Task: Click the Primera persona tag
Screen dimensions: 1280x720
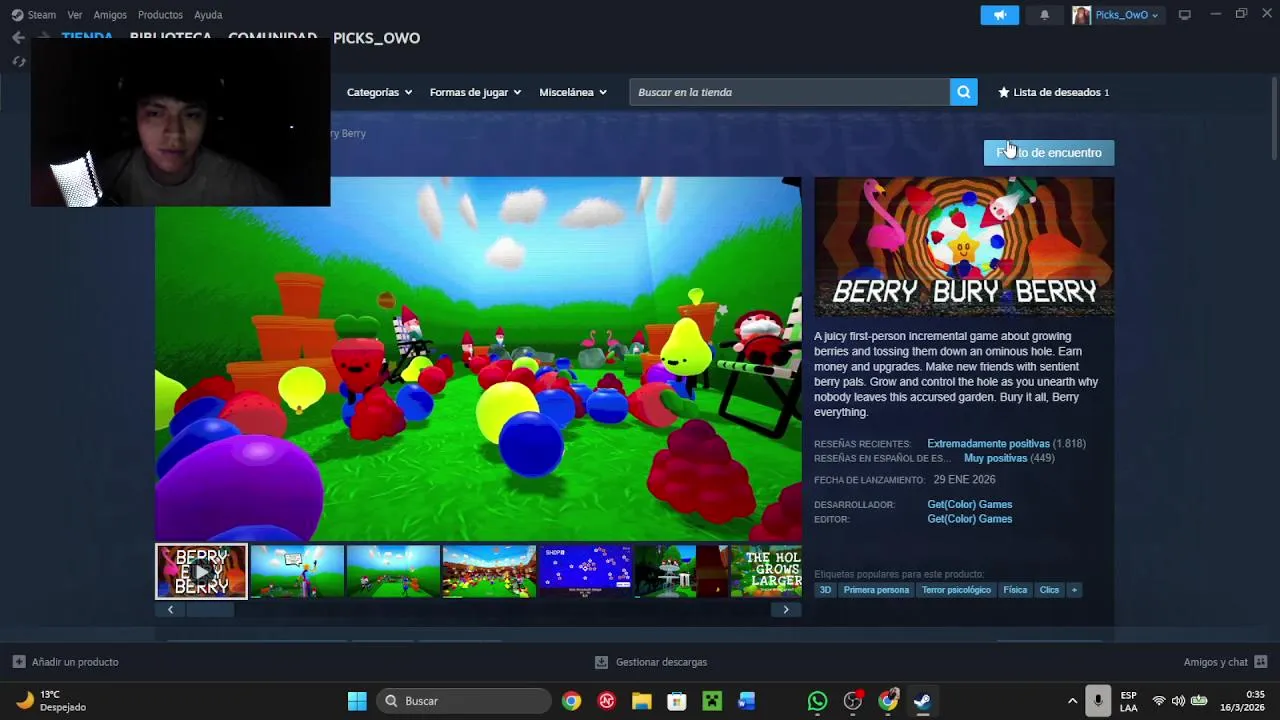Action: tap(876, 590)
